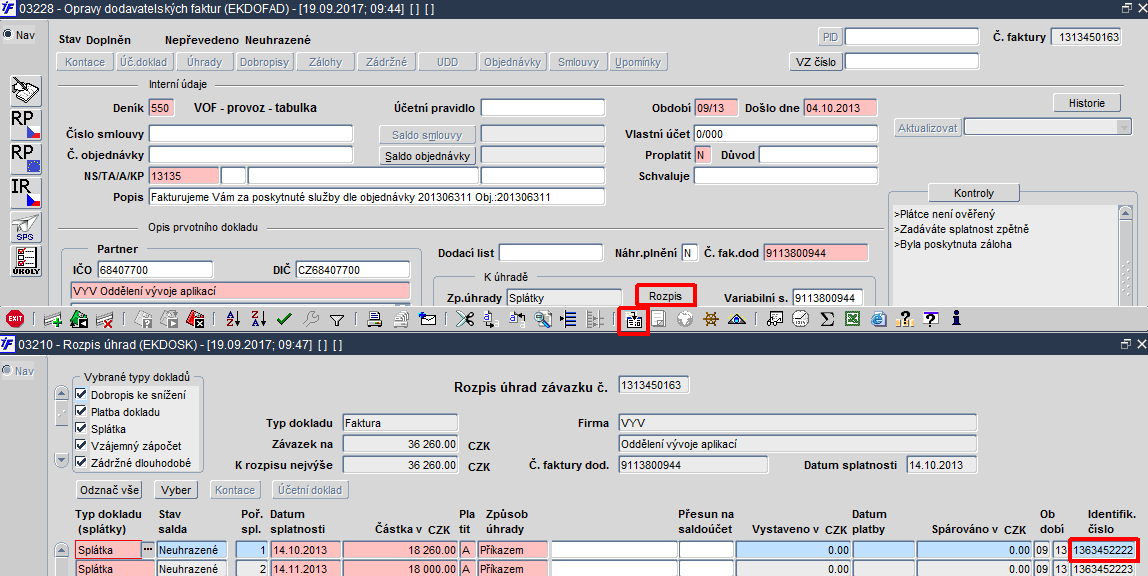Click the 'Saldo objednávky' button
This screenshot has height=576, width=1148.
pos(428,156)
